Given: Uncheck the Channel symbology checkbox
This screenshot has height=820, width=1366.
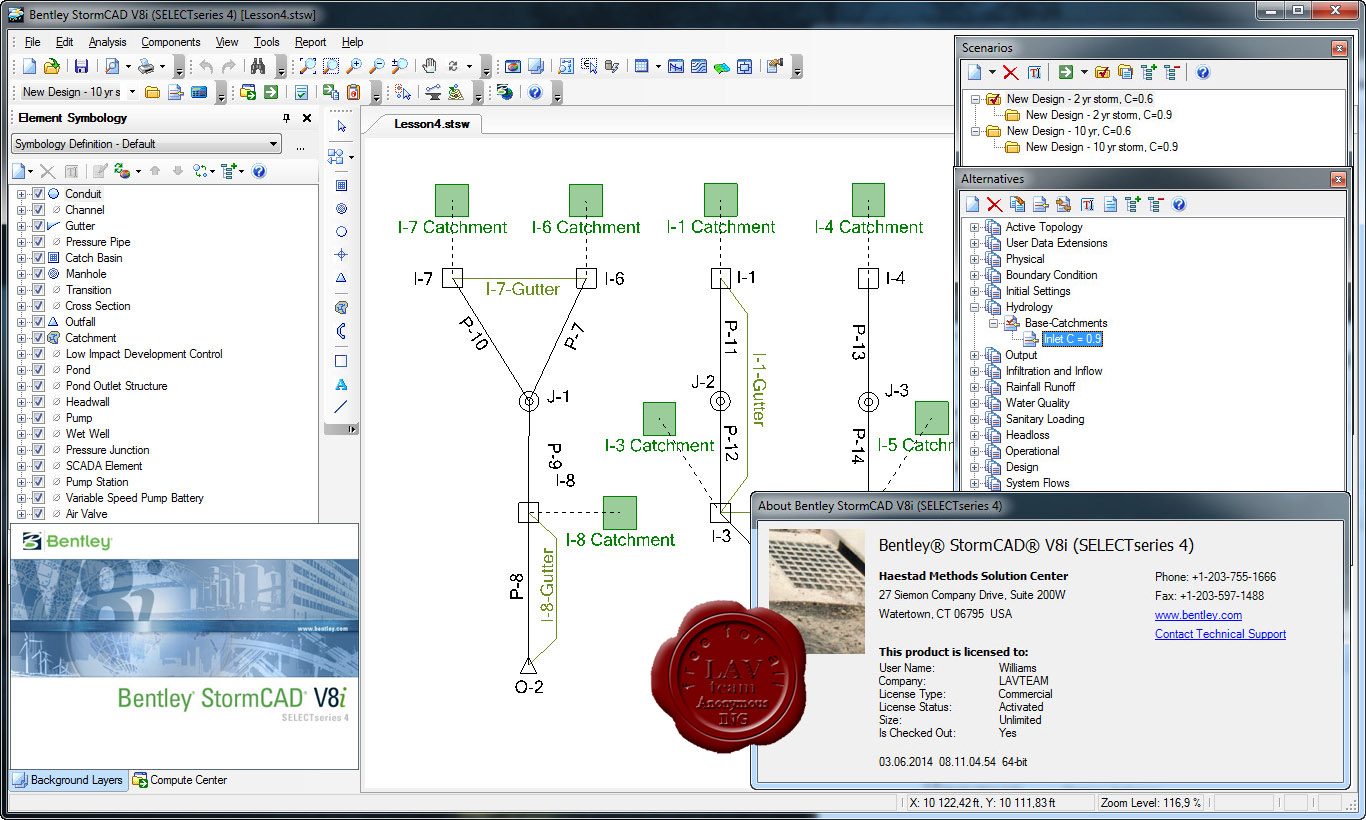Looking at the screenshot, I should tap(38, 210).
